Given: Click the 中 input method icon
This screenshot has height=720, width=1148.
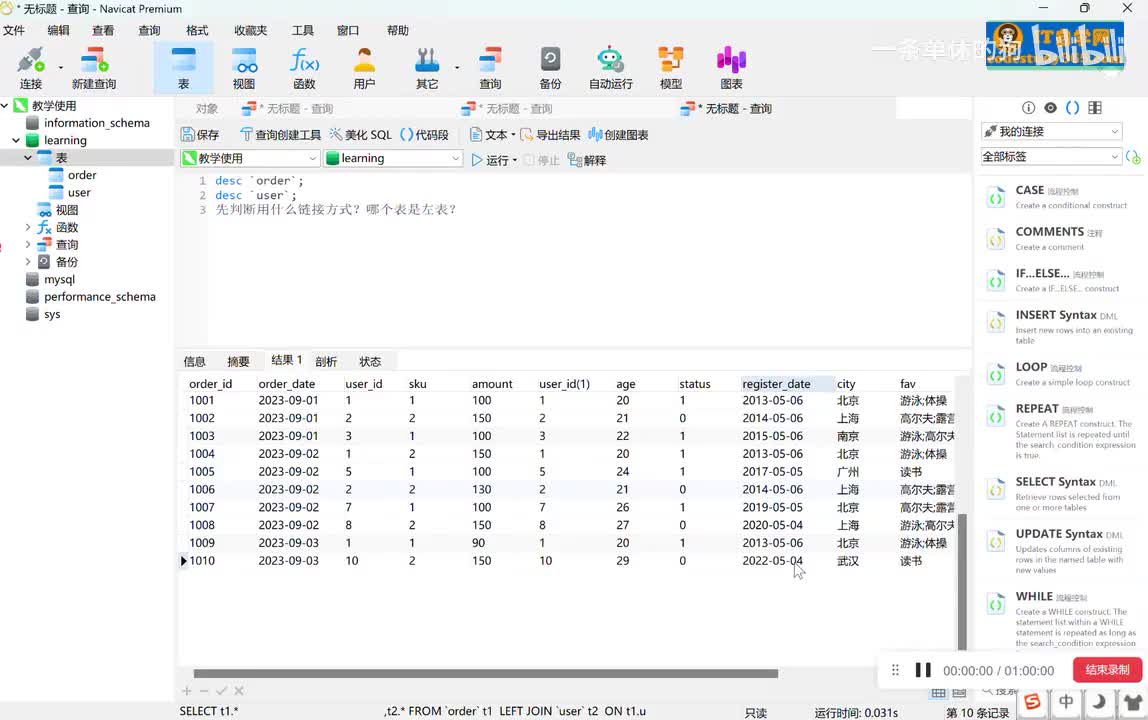Looking at the screenshot, I should pos(1066,702).
